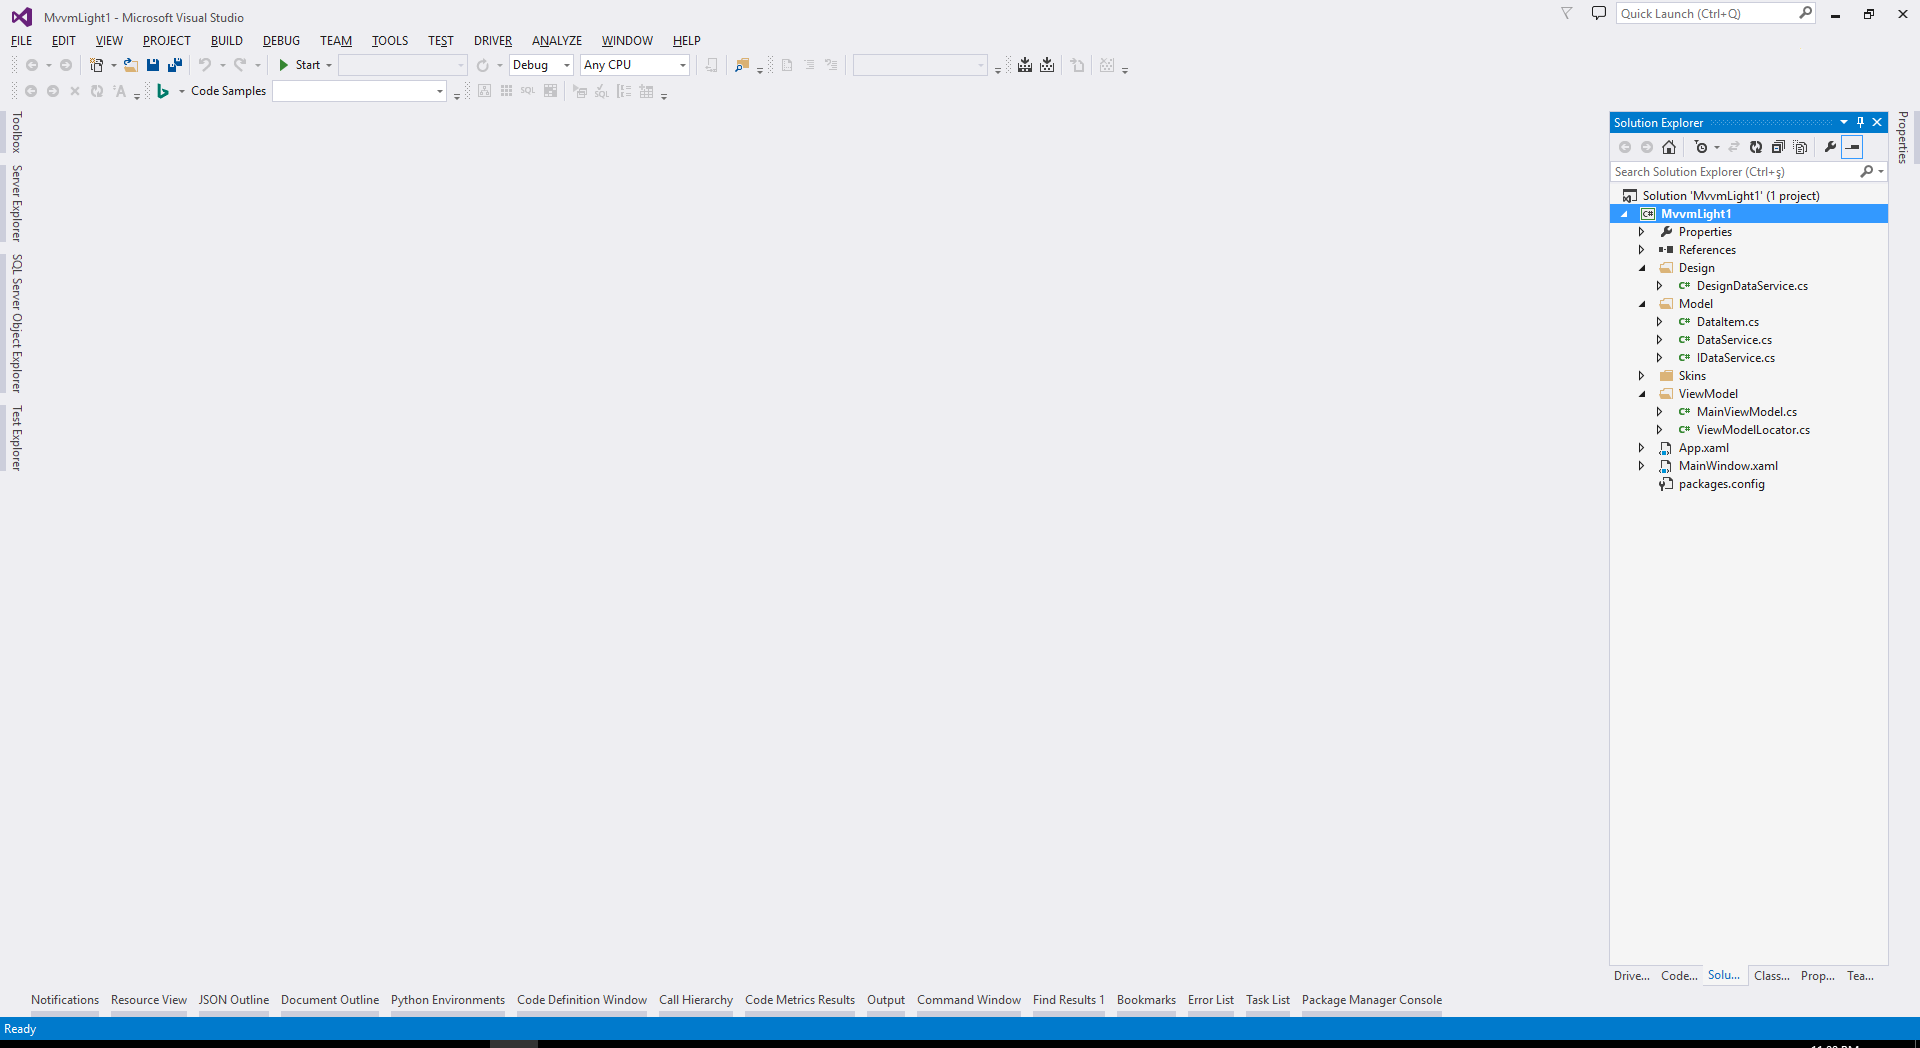Select MainWindow.xaml in the tree

(x=1728, y=466)
